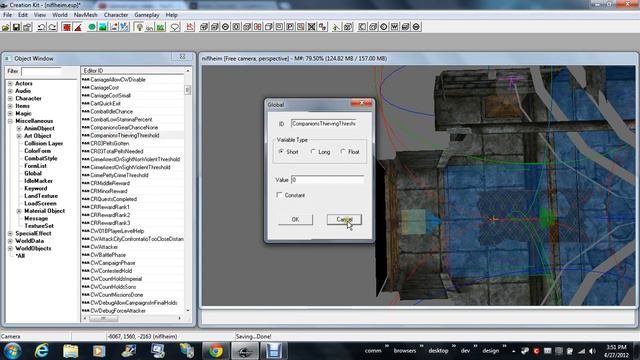Sort by the Editor ID column header
Viewport: 640px width, 360px height.
[x=133, y=71]
